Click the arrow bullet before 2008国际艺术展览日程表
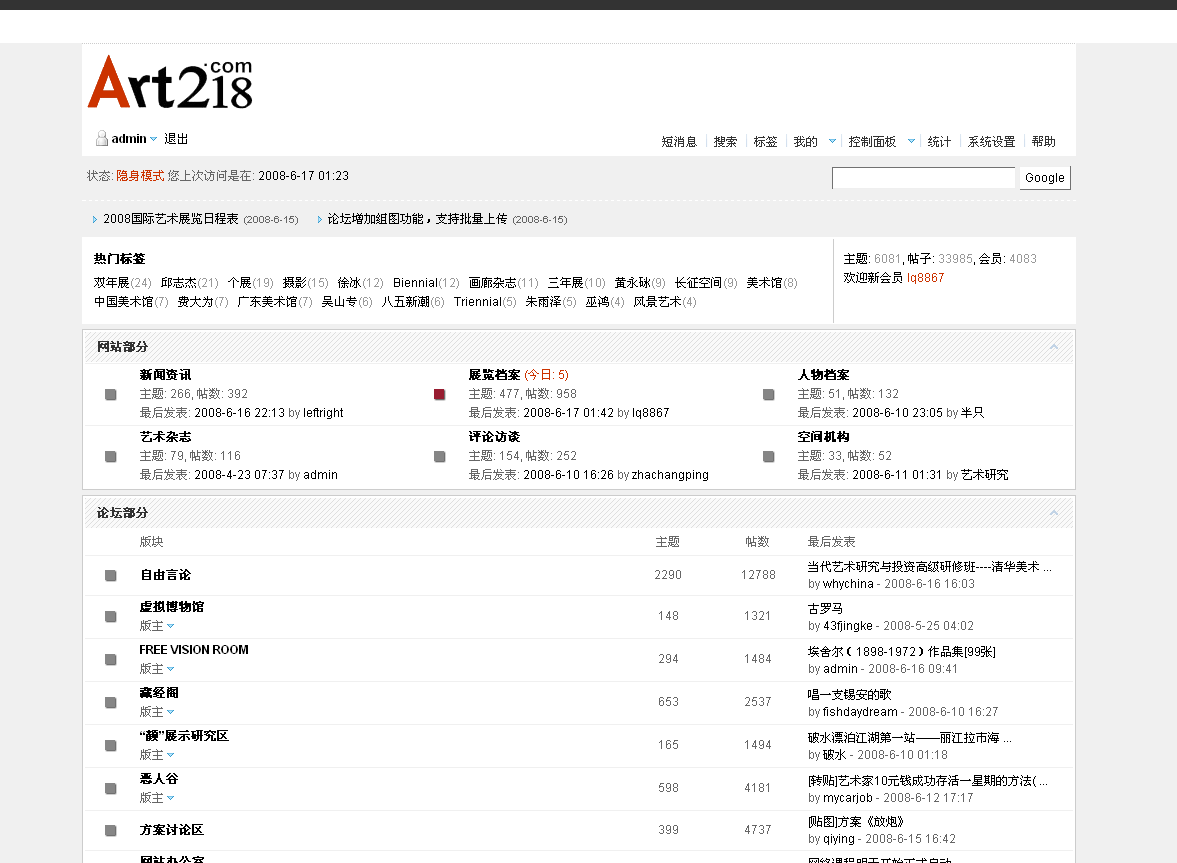Viewport: 1177px width, 863px height. click(x=95, y=219)
